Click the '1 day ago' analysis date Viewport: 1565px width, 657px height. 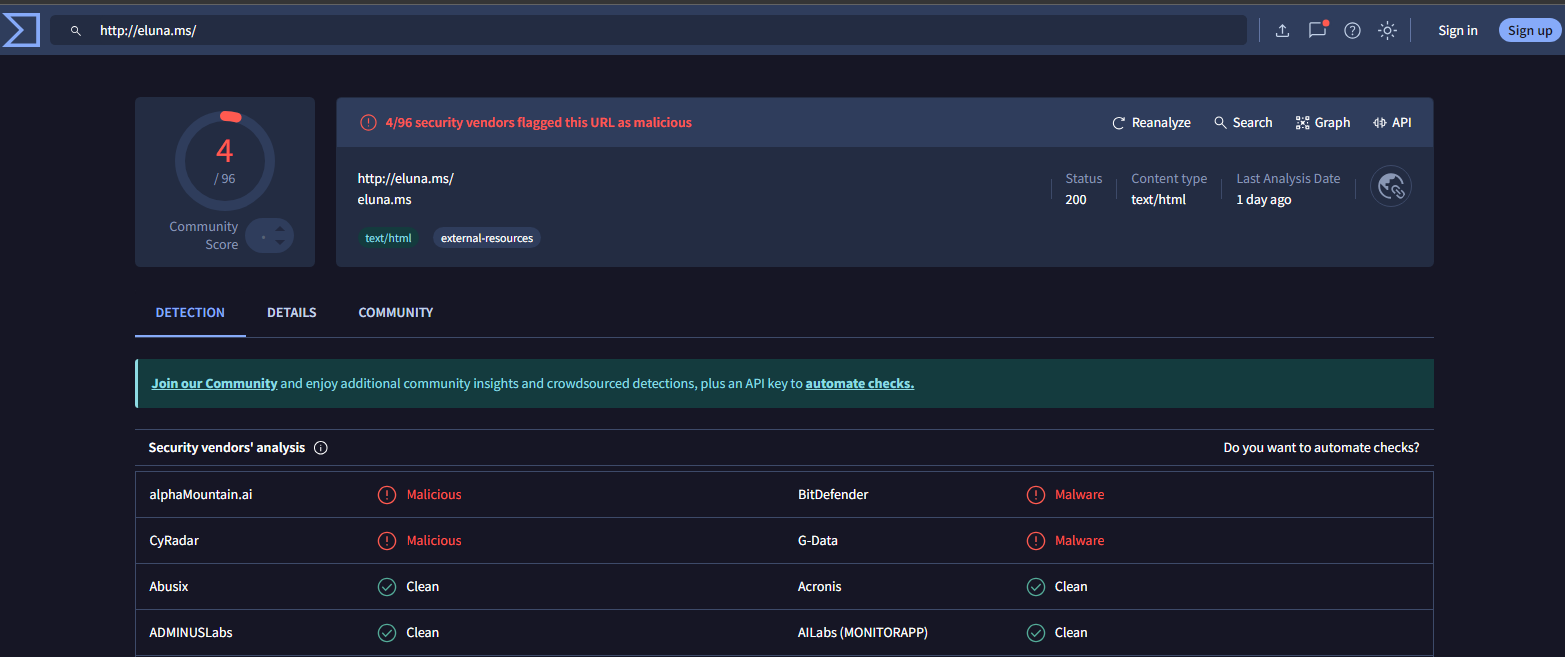point(1264,200)
